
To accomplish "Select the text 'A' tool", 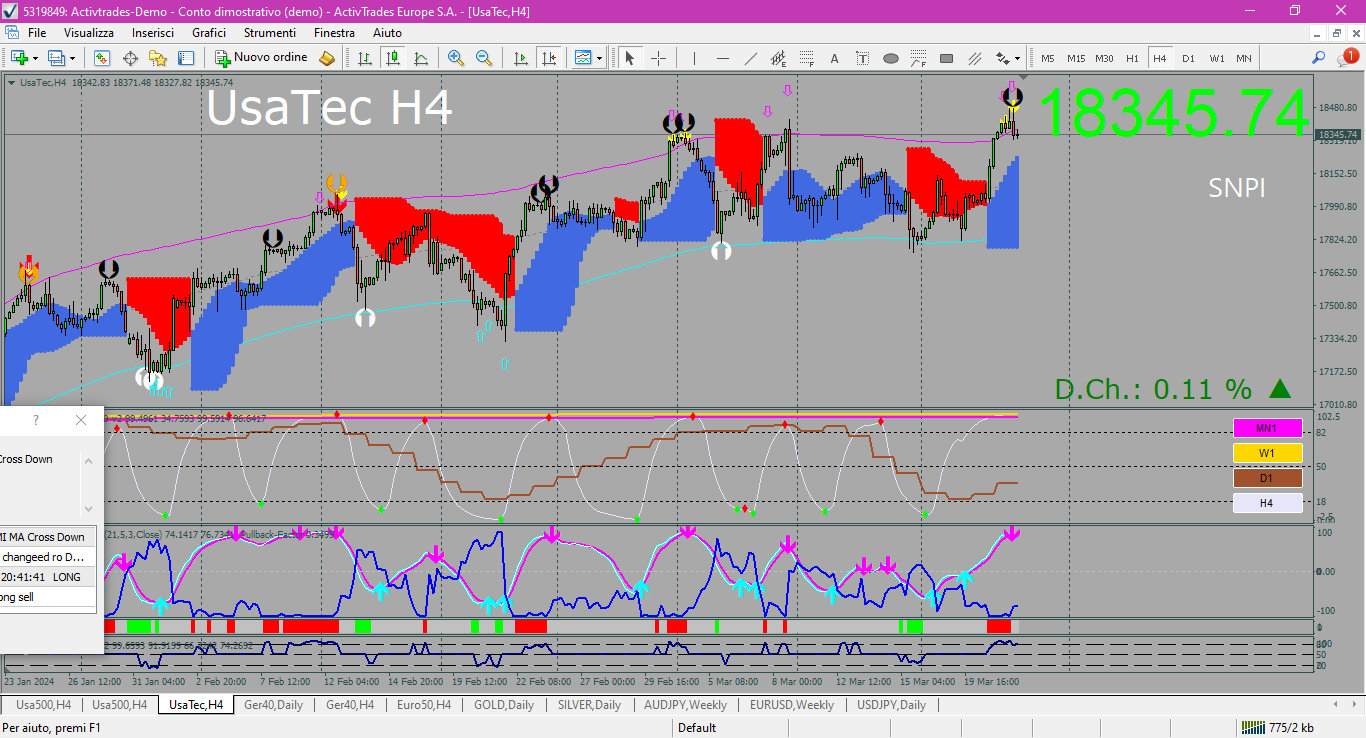I will click(834, 58).
